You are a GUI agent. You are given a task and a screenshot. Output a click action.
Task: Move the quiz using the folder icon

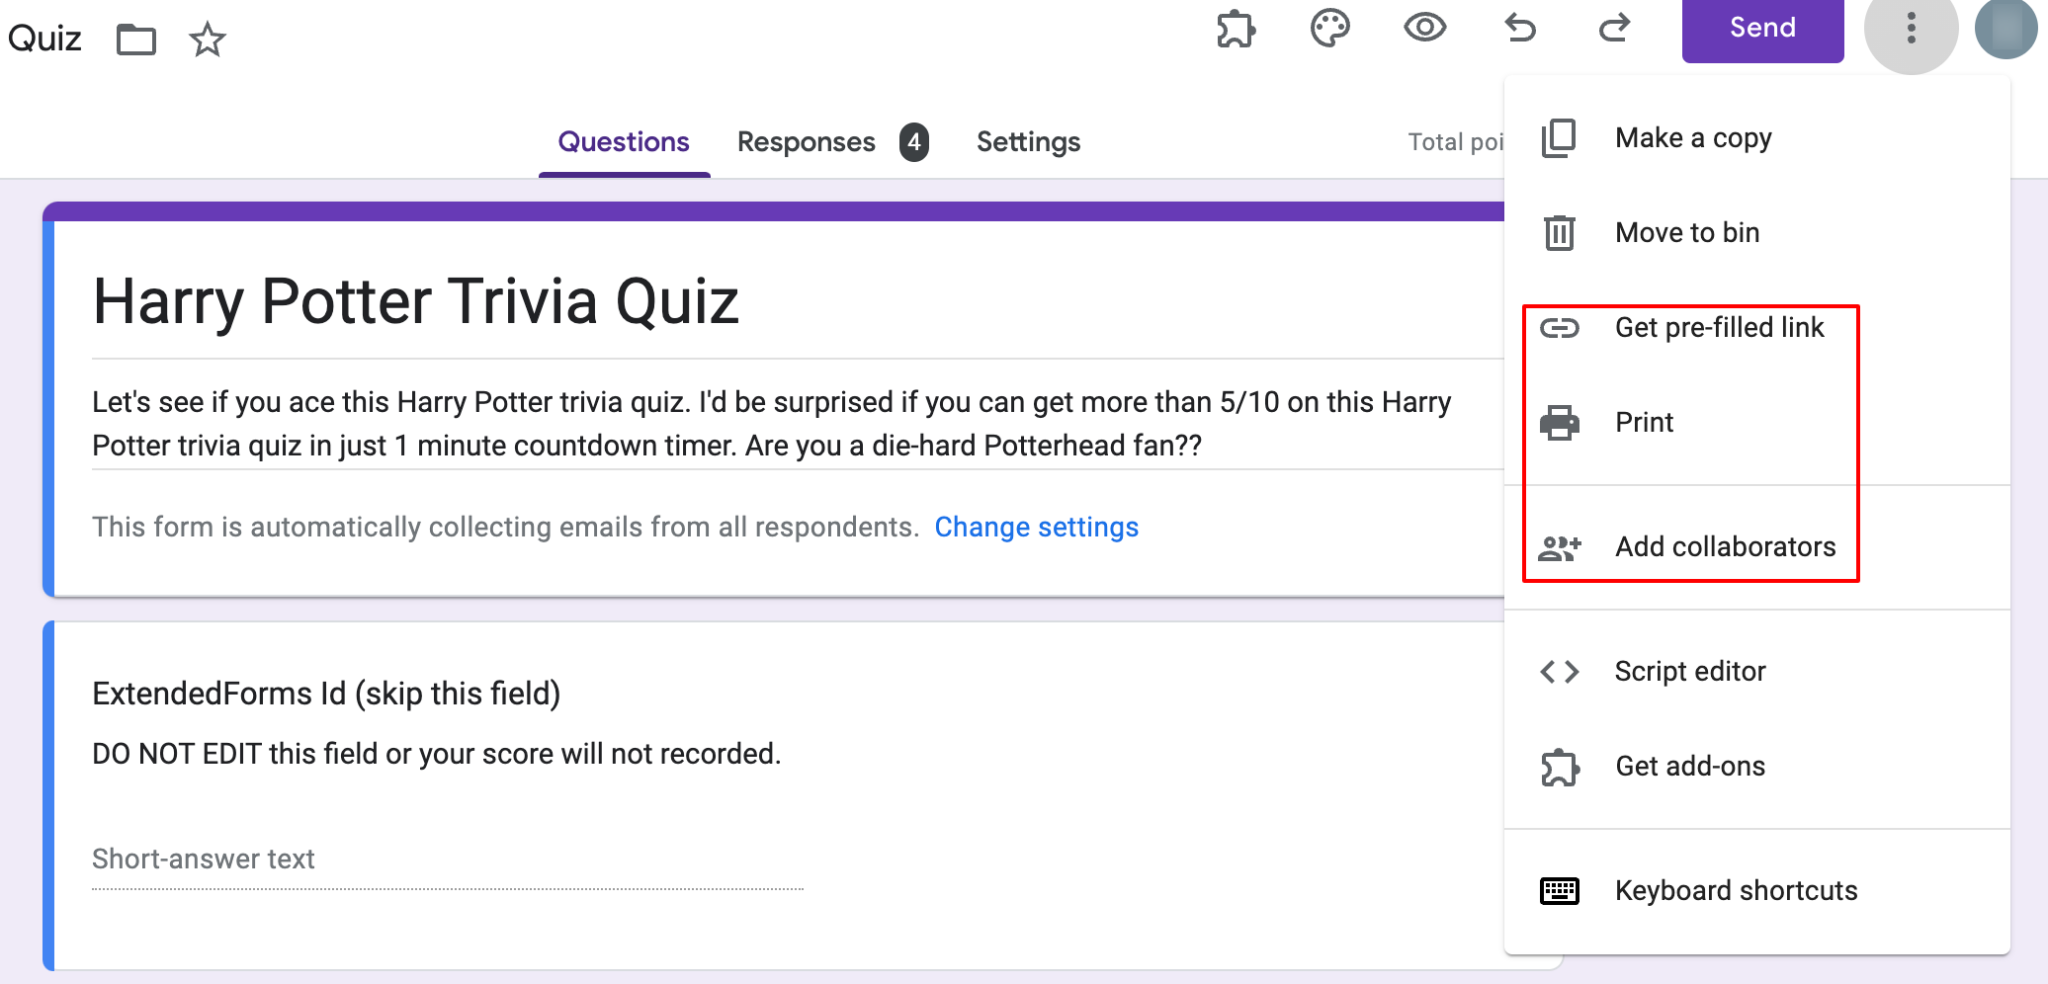point(137,40)
